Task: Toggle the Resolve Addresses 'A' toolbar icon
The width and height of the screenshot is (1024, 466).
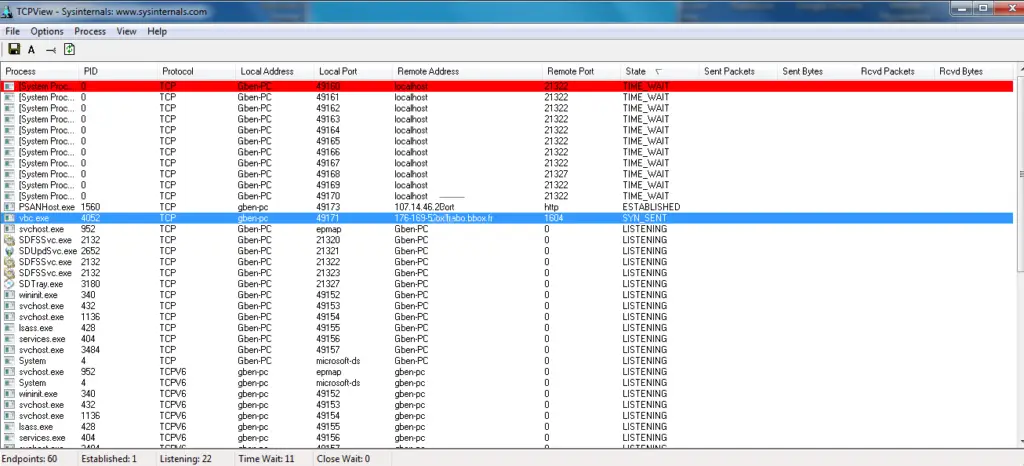Action: (x=31, y=50)
